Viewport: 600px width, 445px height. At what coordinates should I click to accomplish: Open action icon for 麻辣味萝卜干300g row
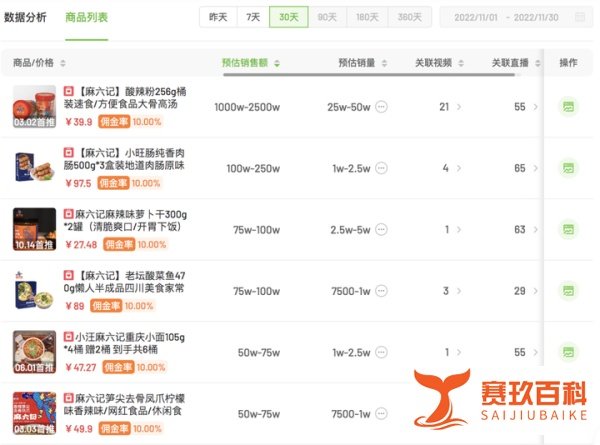pyautogui.click(x=568, y=230)
